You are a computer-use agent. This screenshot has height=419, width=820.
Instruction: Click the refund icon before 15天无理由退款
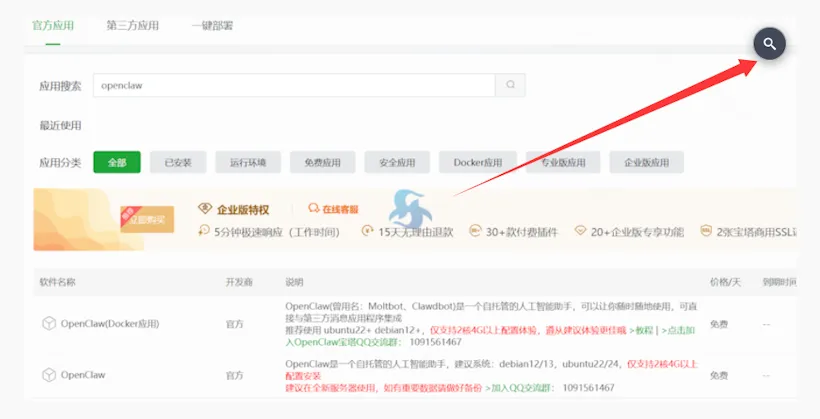pyautogui.click(x=368, y=231)
